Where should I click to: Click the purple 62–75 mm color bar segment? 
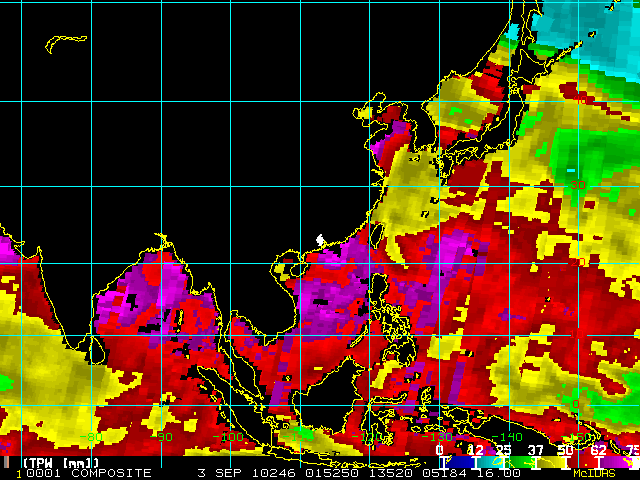coord(616,462)
